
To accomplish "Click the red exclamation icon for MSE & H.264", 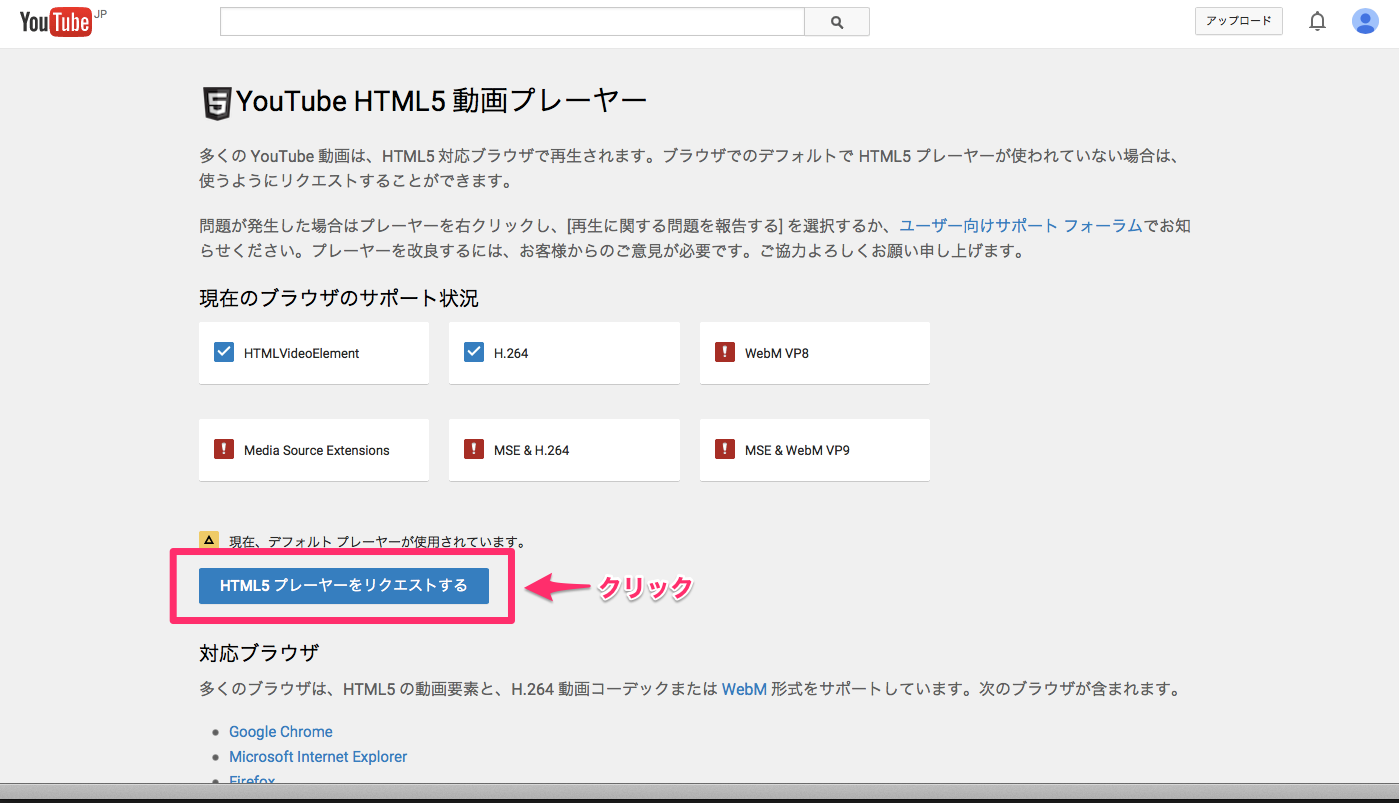I will coord(474,449).
